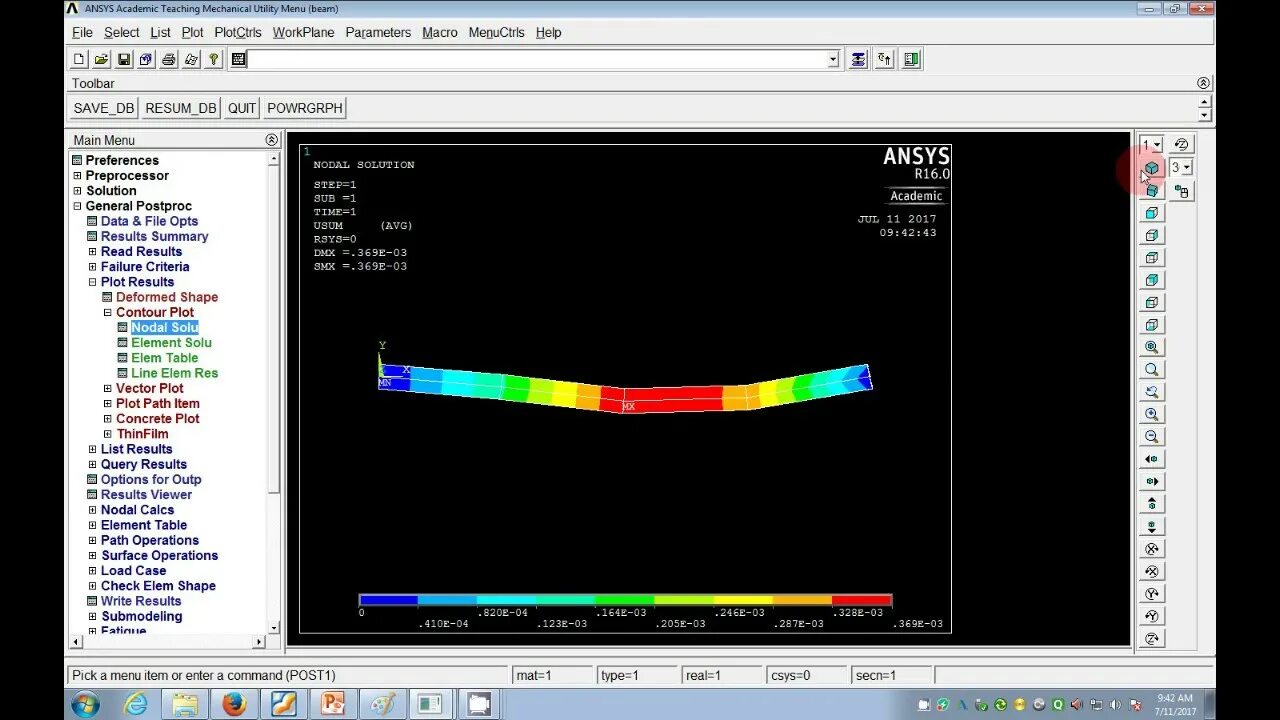
Task: Rotate the model about negative X icon
Action: pos(1152,549)
